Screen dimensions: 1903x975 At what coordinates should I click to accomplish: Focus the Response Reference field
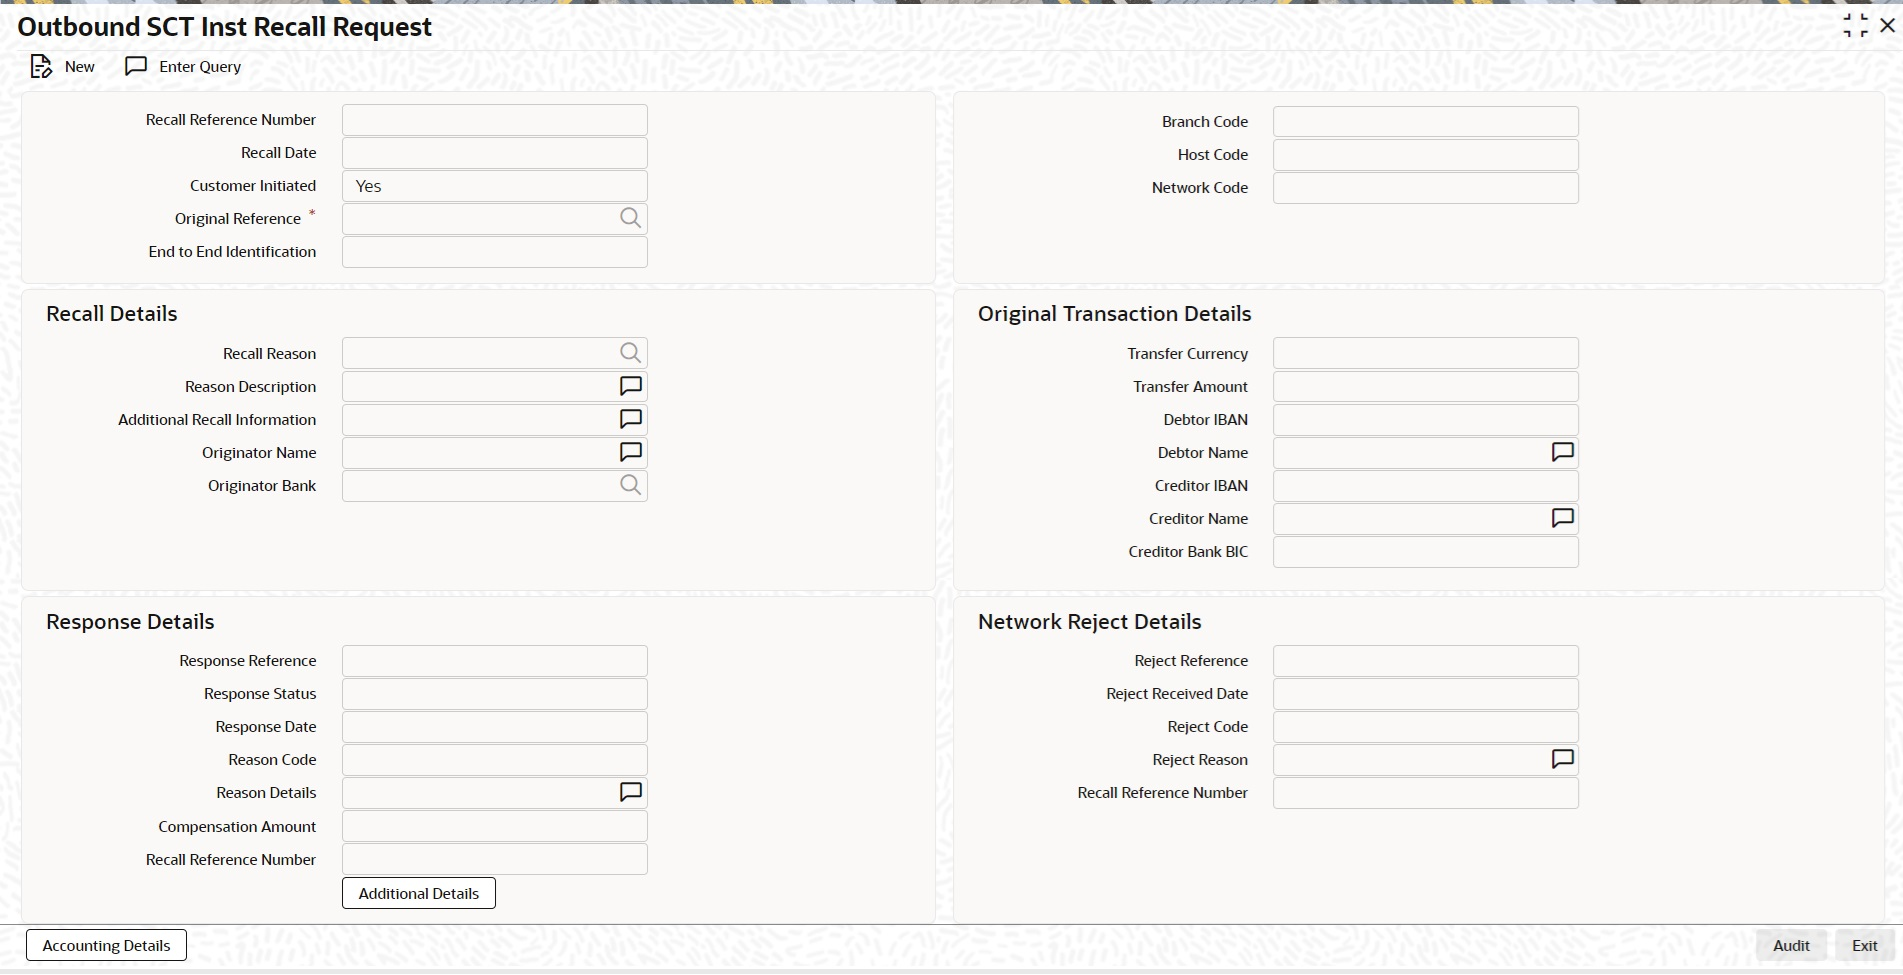pyautogui.click(x=495, y=660)
